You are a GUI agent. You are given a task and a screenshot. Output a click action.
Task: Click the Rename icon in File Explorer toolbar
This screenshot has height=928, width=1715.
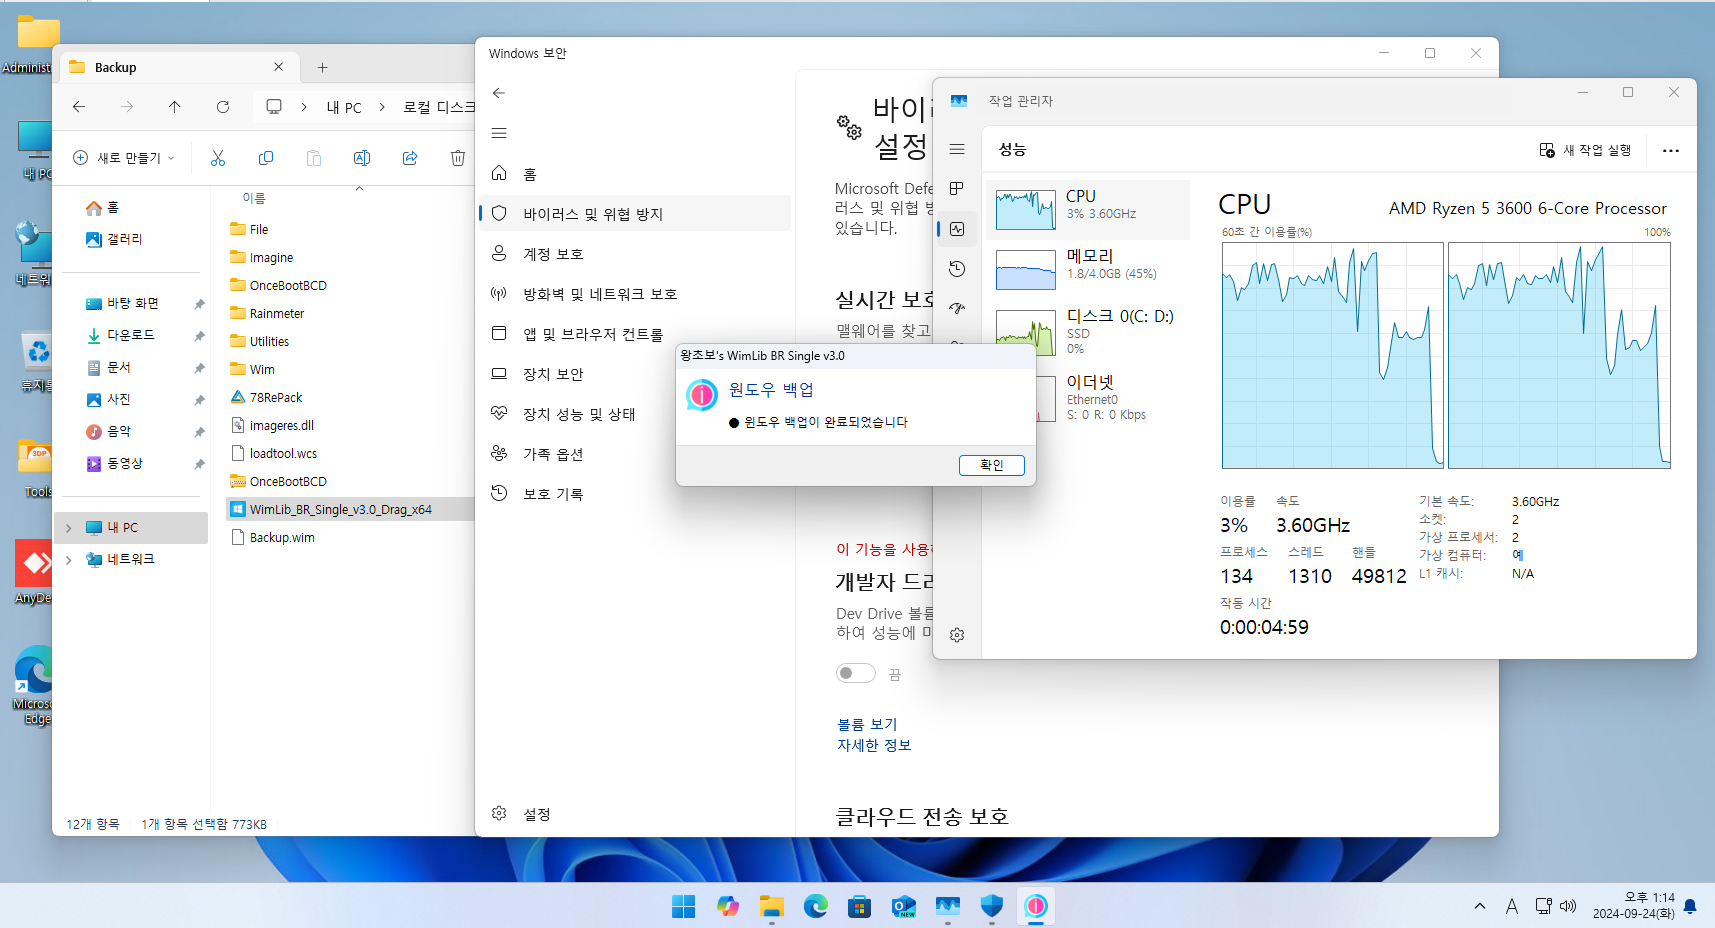(362, 158)
